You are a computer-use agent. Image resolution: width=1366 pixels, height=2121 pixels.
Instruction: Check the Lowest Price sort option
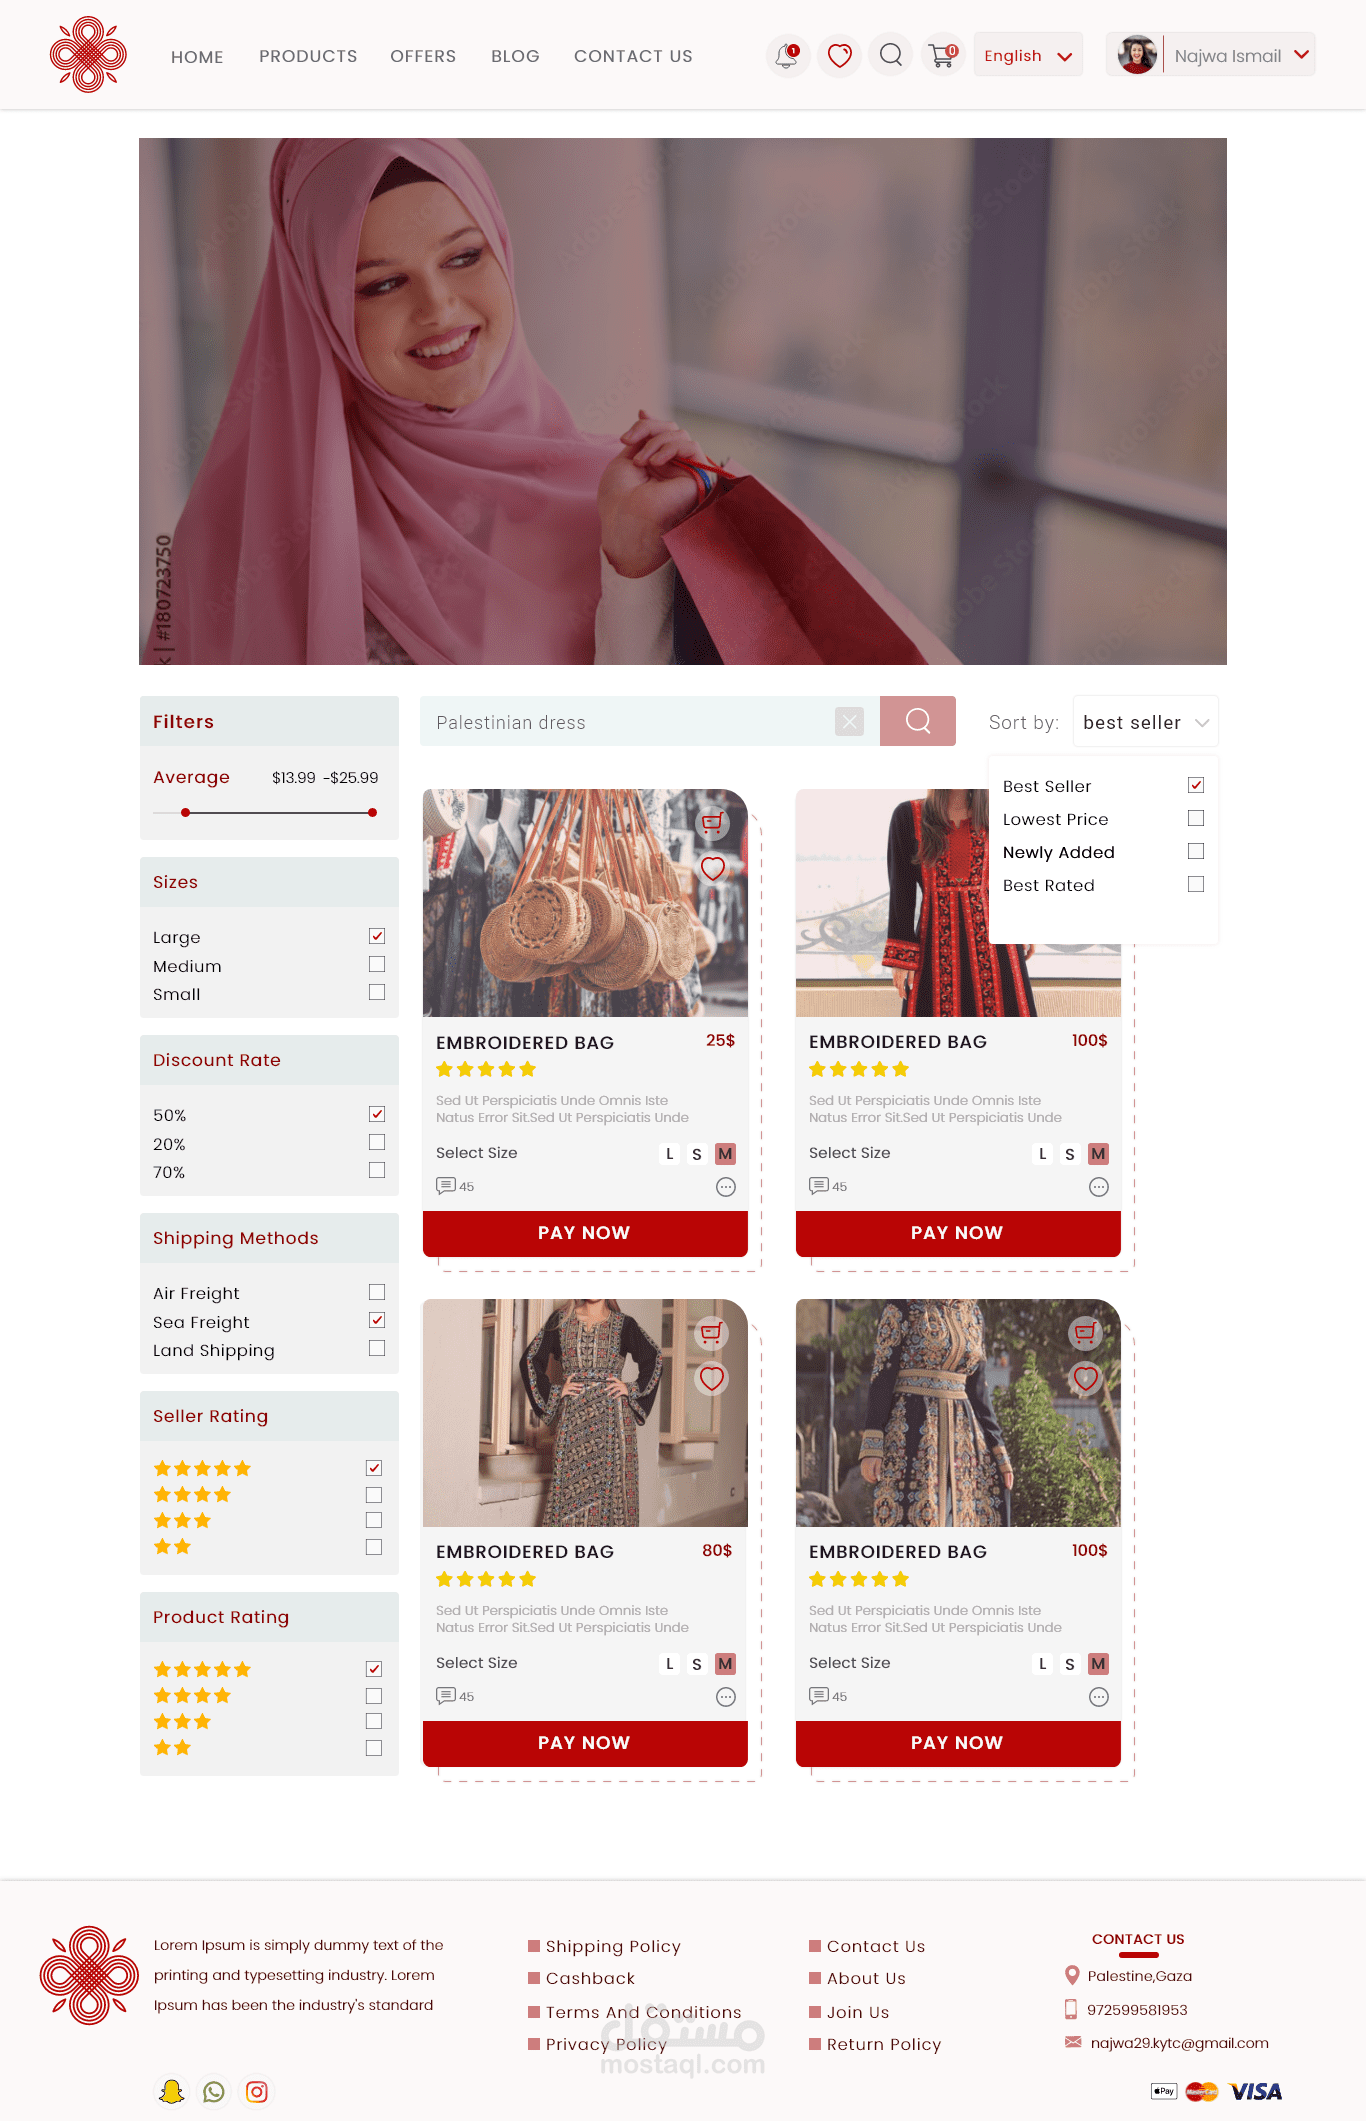tap(1196, 818)
